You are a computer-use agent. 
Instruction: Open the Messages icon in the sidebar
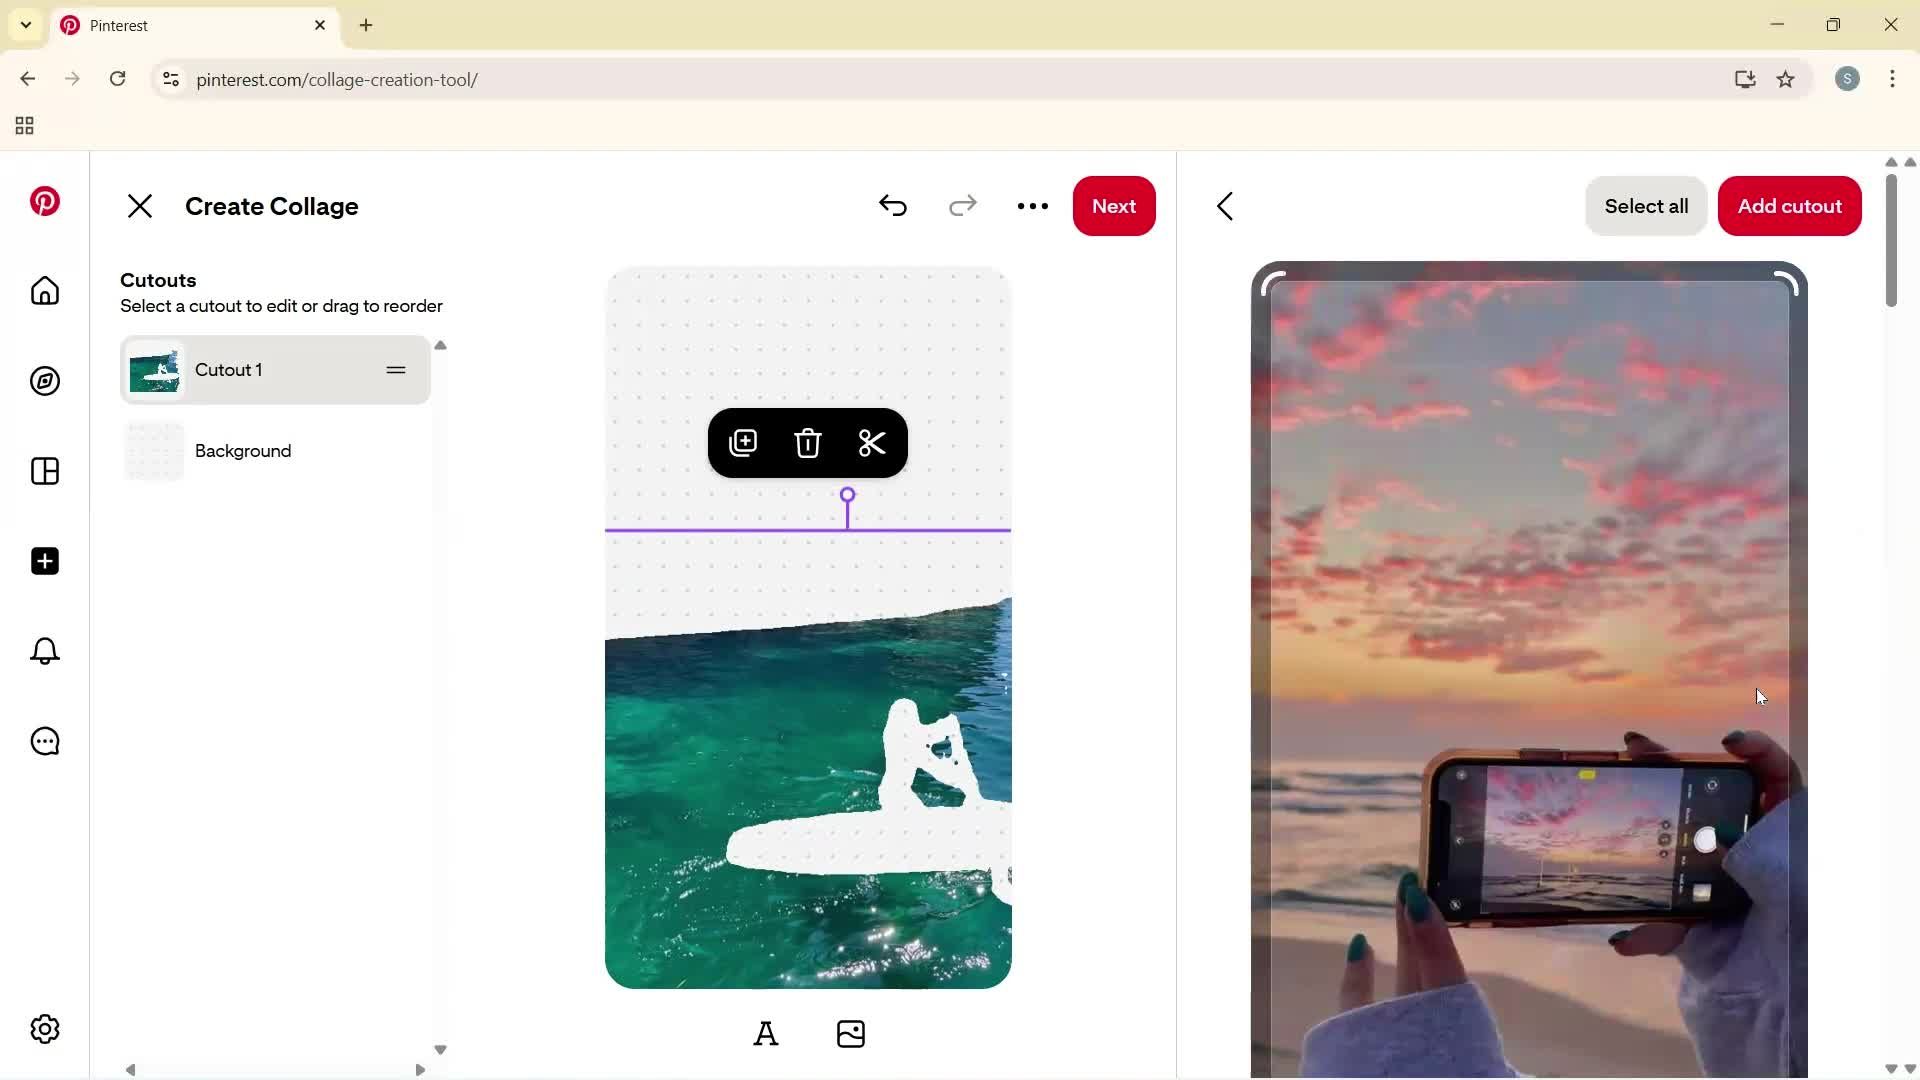[x=44, y=741]
